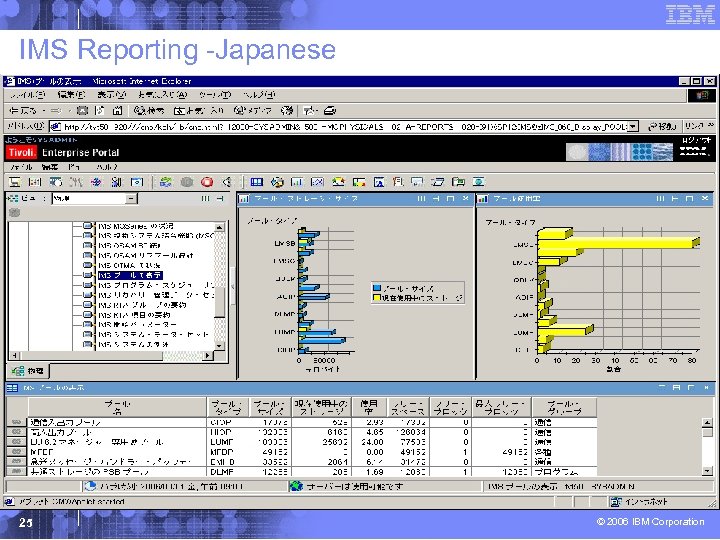Select the Bar chart view icon

point(297,182)
